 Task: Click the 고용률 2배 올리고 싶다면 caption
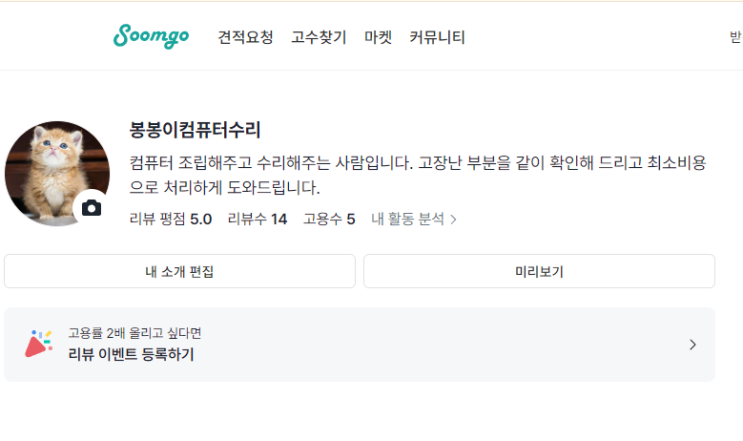134,333
